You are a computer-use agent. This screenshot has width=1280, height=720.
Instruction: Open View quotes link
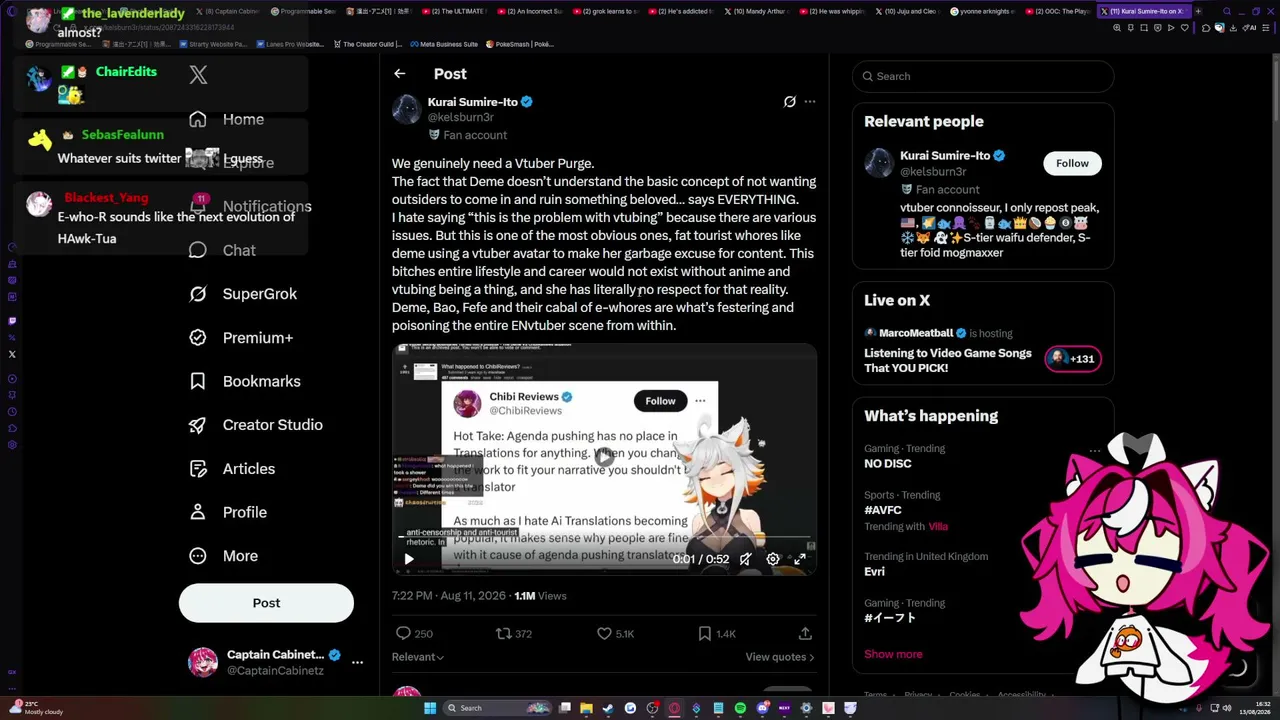[780, 657]
